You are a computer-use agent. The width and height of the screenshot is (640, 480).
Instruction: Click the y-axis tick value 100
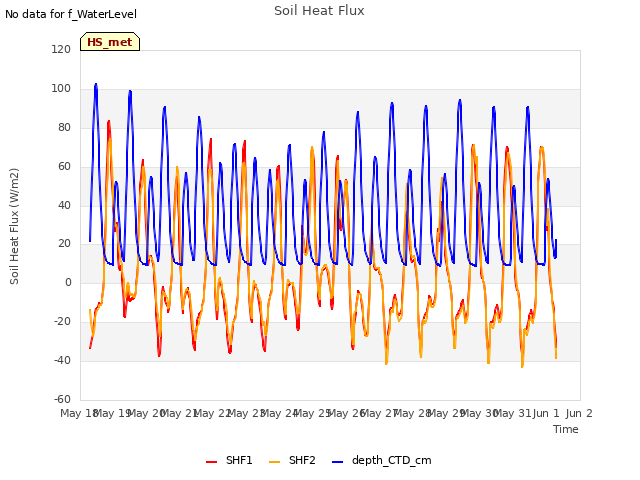[x=61, y=88]
